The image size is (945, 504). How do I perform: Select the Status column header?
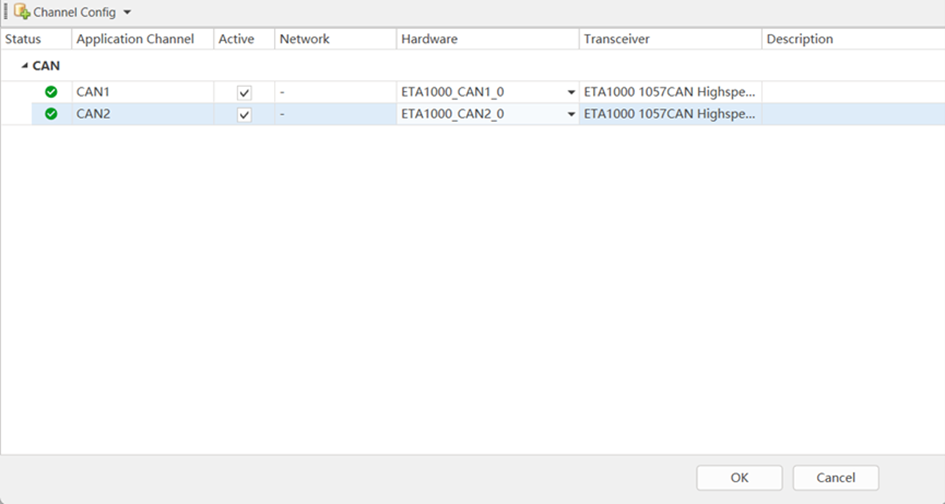tap(23, 39)
